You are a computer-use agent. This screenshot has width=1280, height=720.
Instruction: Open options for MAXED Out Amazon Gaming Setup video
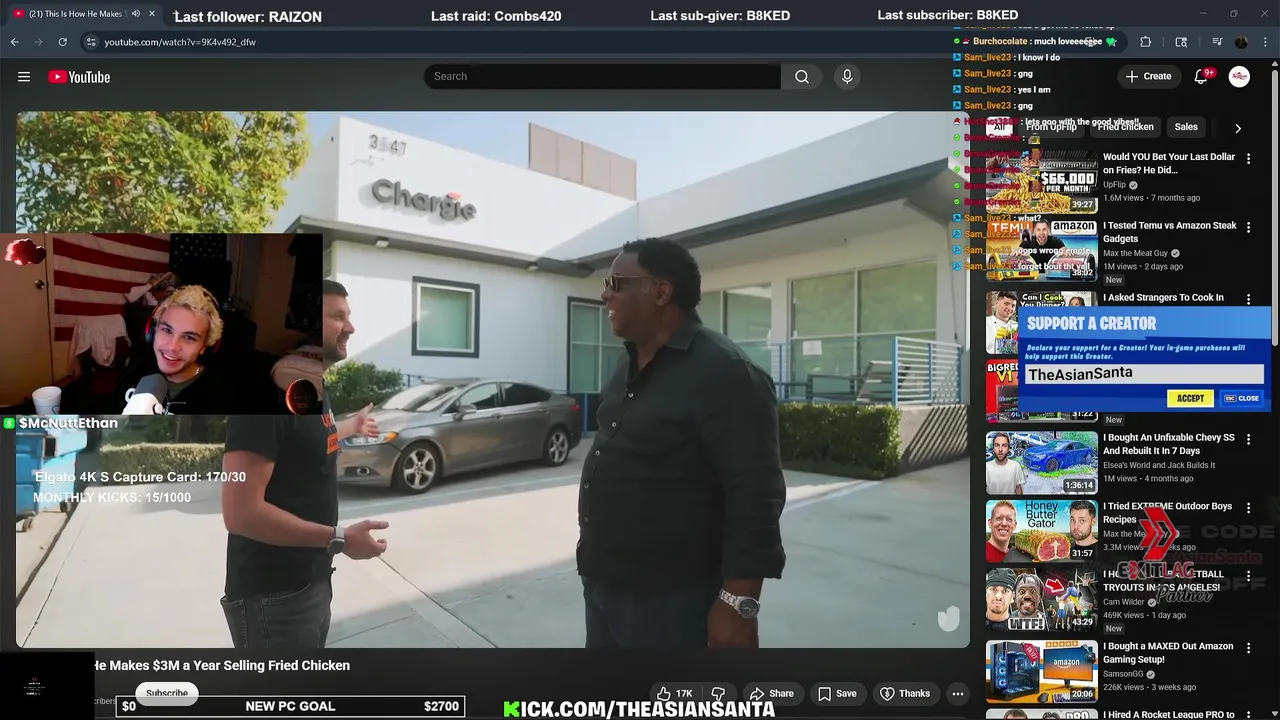1248,648
